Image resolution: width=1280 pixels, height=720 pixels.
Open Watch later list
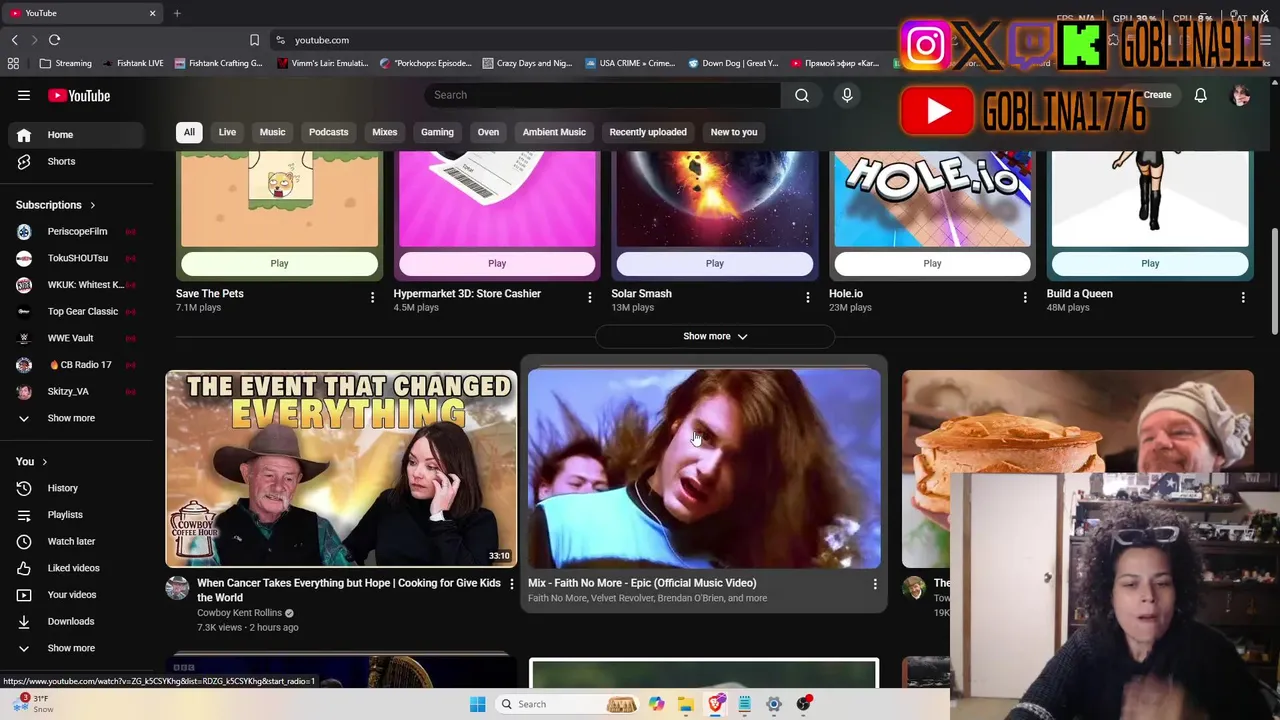[76, 541]
